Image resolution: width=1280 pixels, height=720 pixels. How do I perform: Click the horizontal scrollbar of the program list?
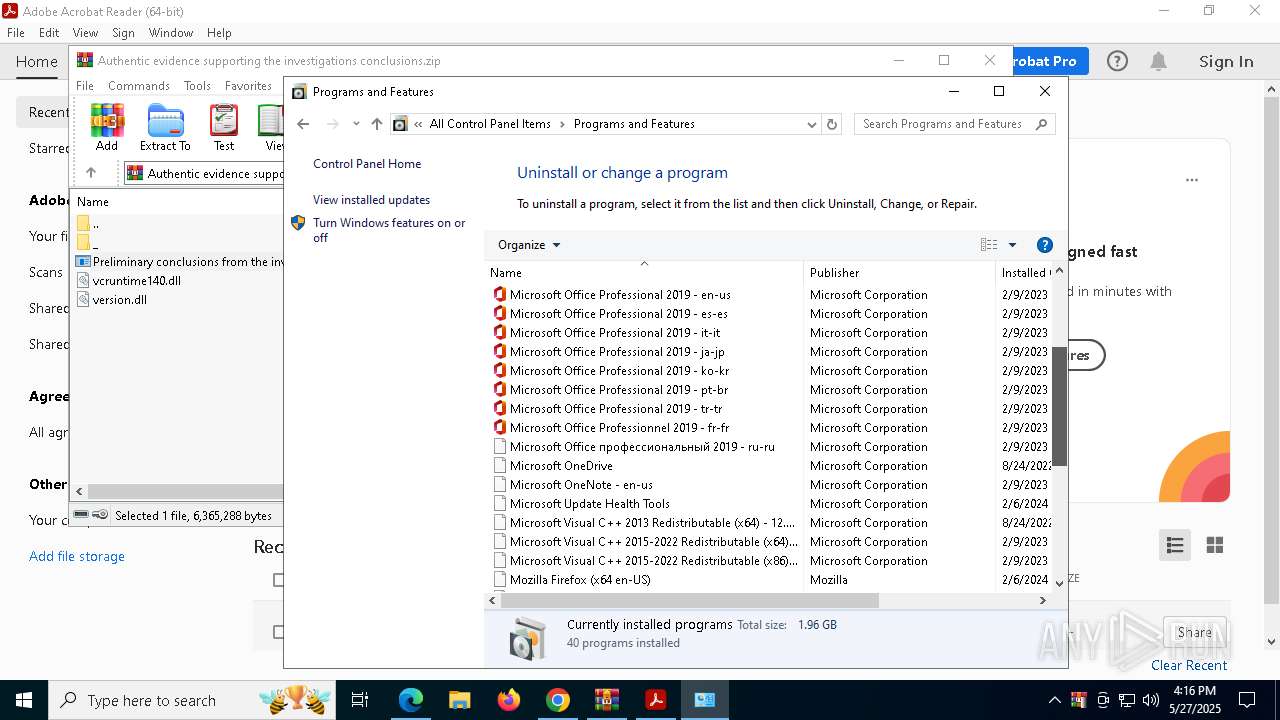(688, 601)
